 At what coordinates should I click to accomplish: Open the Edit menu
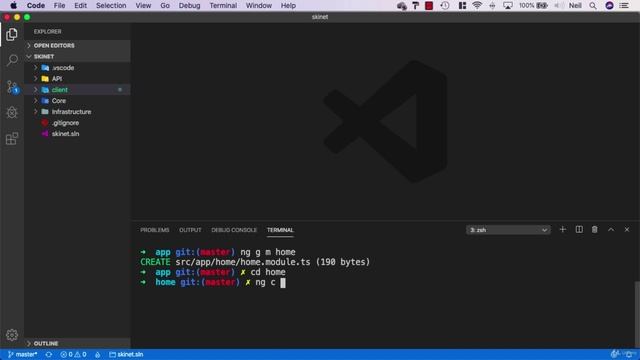pyautogui.click(x=80, y=5)
